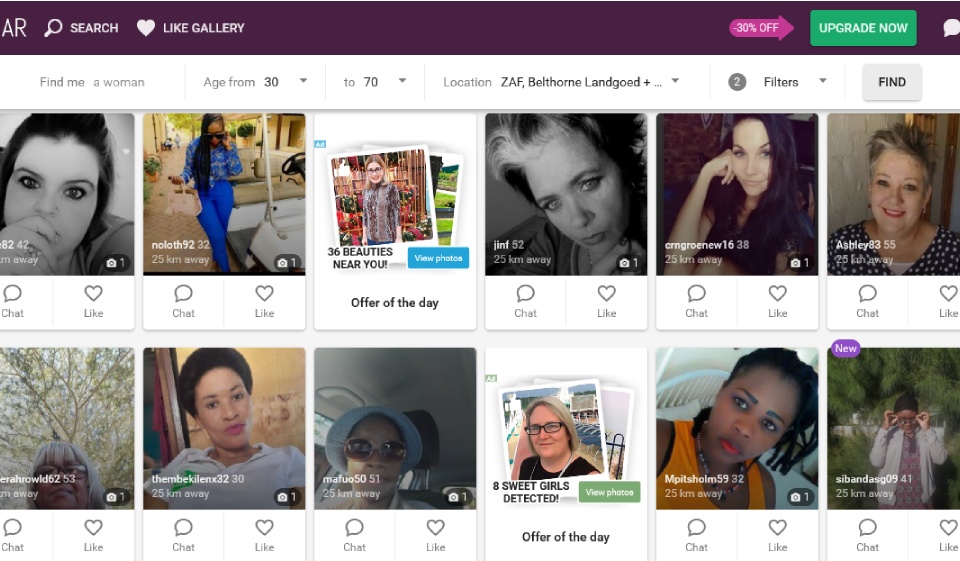Viewport: 960px width, 561px height.
Task: Open the maximum age 70 dropdown
Action: (x=402, y=81)
